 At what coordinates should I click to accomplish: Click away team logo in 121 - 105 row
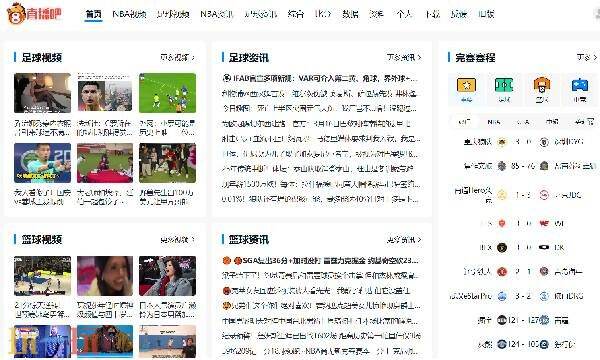tap(544, 344)
